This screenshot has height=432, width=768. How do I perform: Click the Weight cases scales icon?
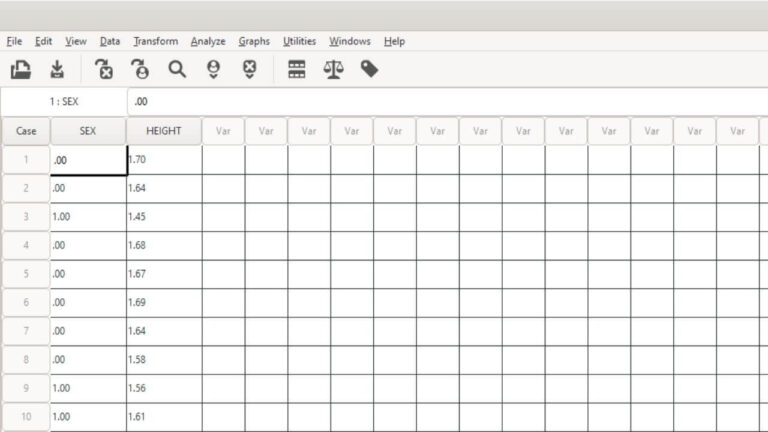(x=333, y=70)
